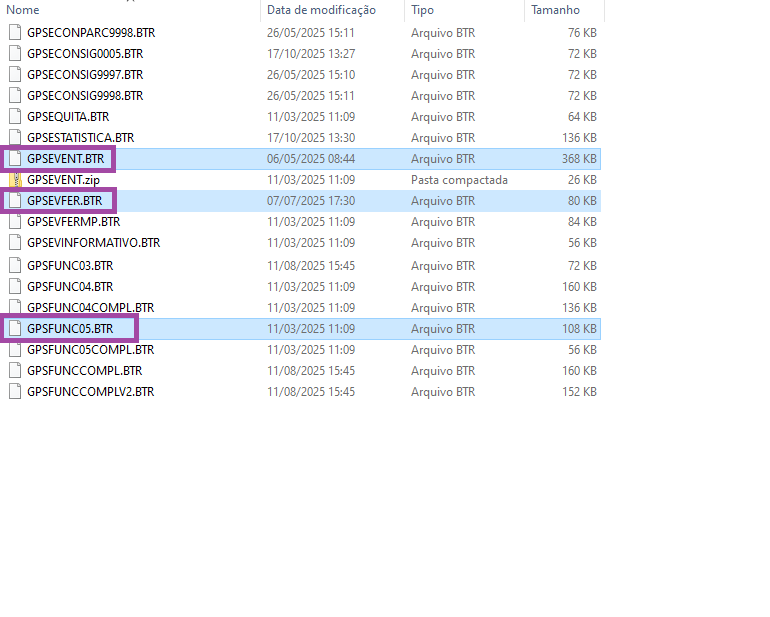Click the file name GPSFUNC05COMPL.BTR
The width and height of the screenshot is (770, 617).
click(x=90, y=350)
